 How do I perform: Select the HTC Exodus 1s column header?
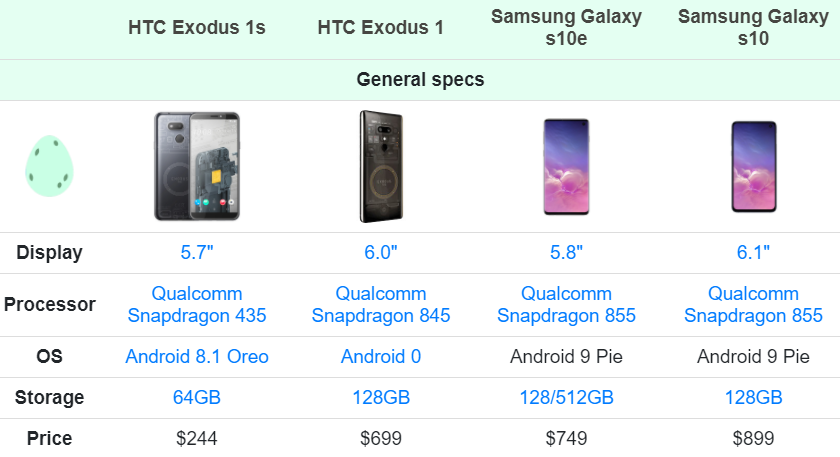[x=197, y=27]
